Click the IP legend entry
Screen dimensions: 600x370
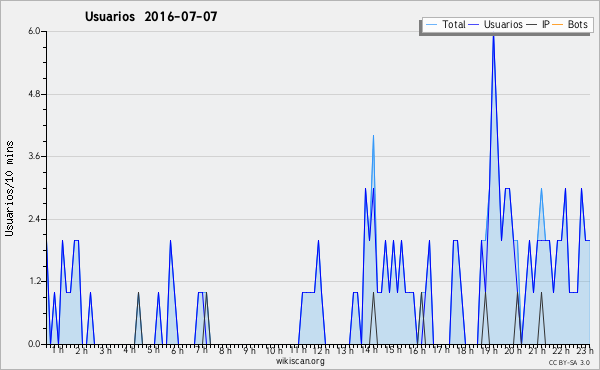tap(538, 24)
